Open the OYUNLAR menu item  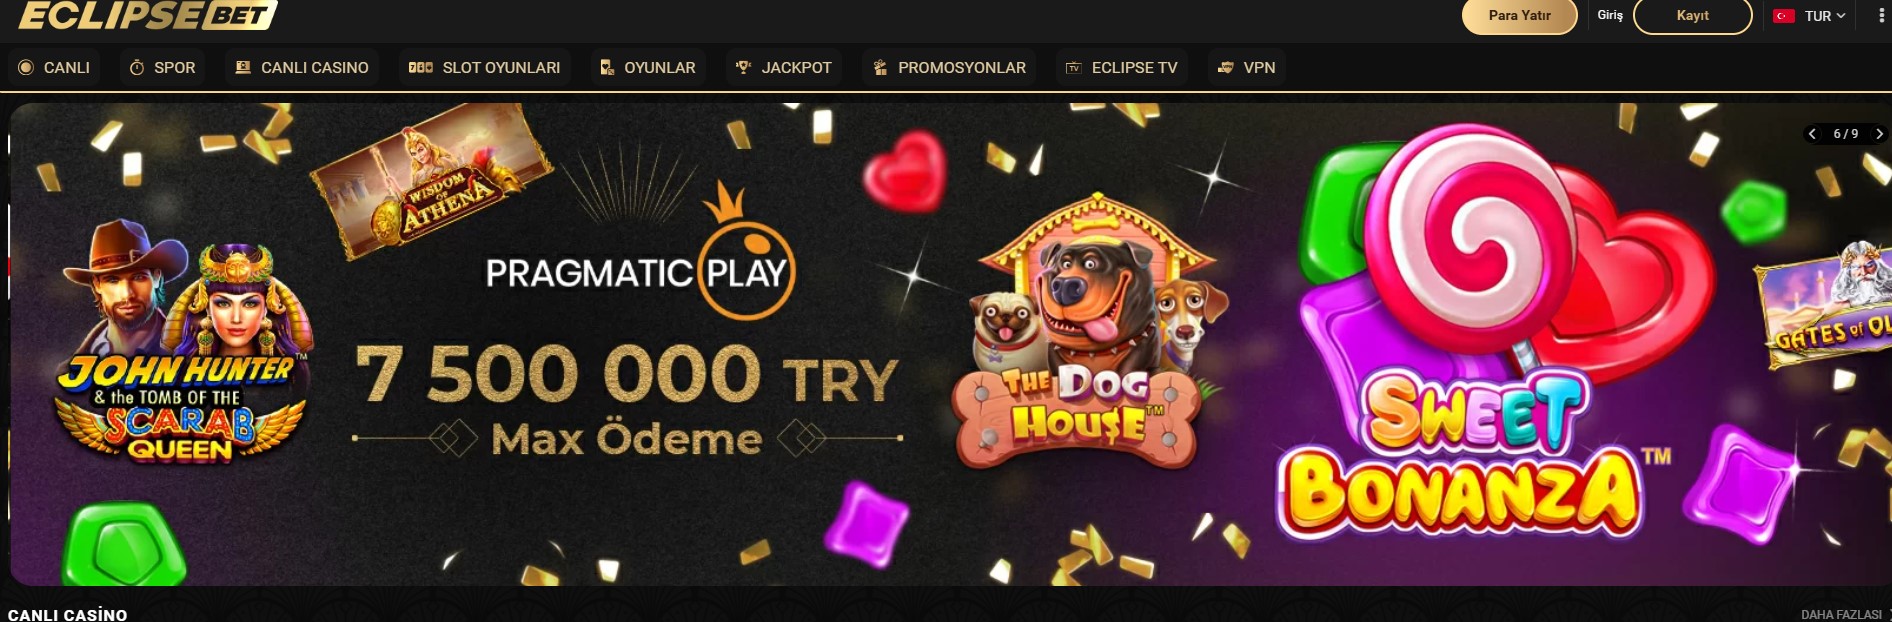click(x=648, y=67)
